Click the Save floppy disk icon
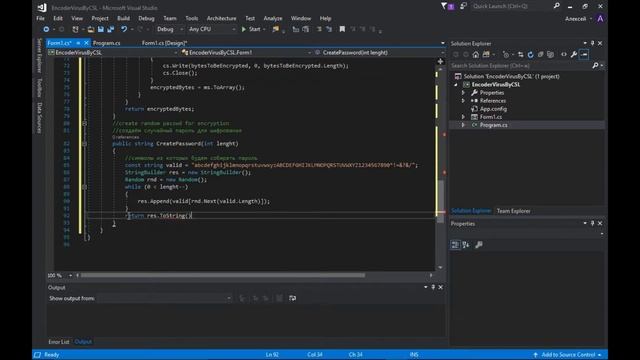The width and height of the screenshot is (640, 360). click(100, 29)
